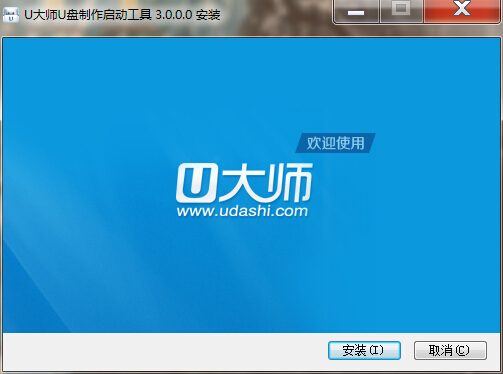
Task: Click the U大师 installer icon in title bar
Action: tap(11, 14)
